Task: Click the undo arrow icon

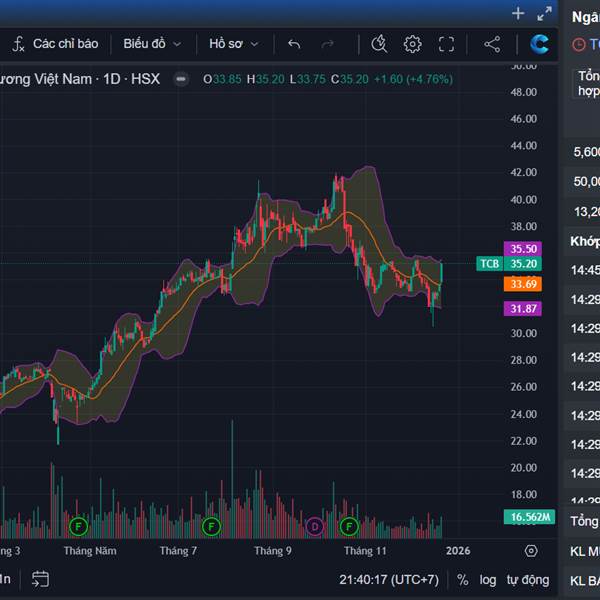Action: 294,44
